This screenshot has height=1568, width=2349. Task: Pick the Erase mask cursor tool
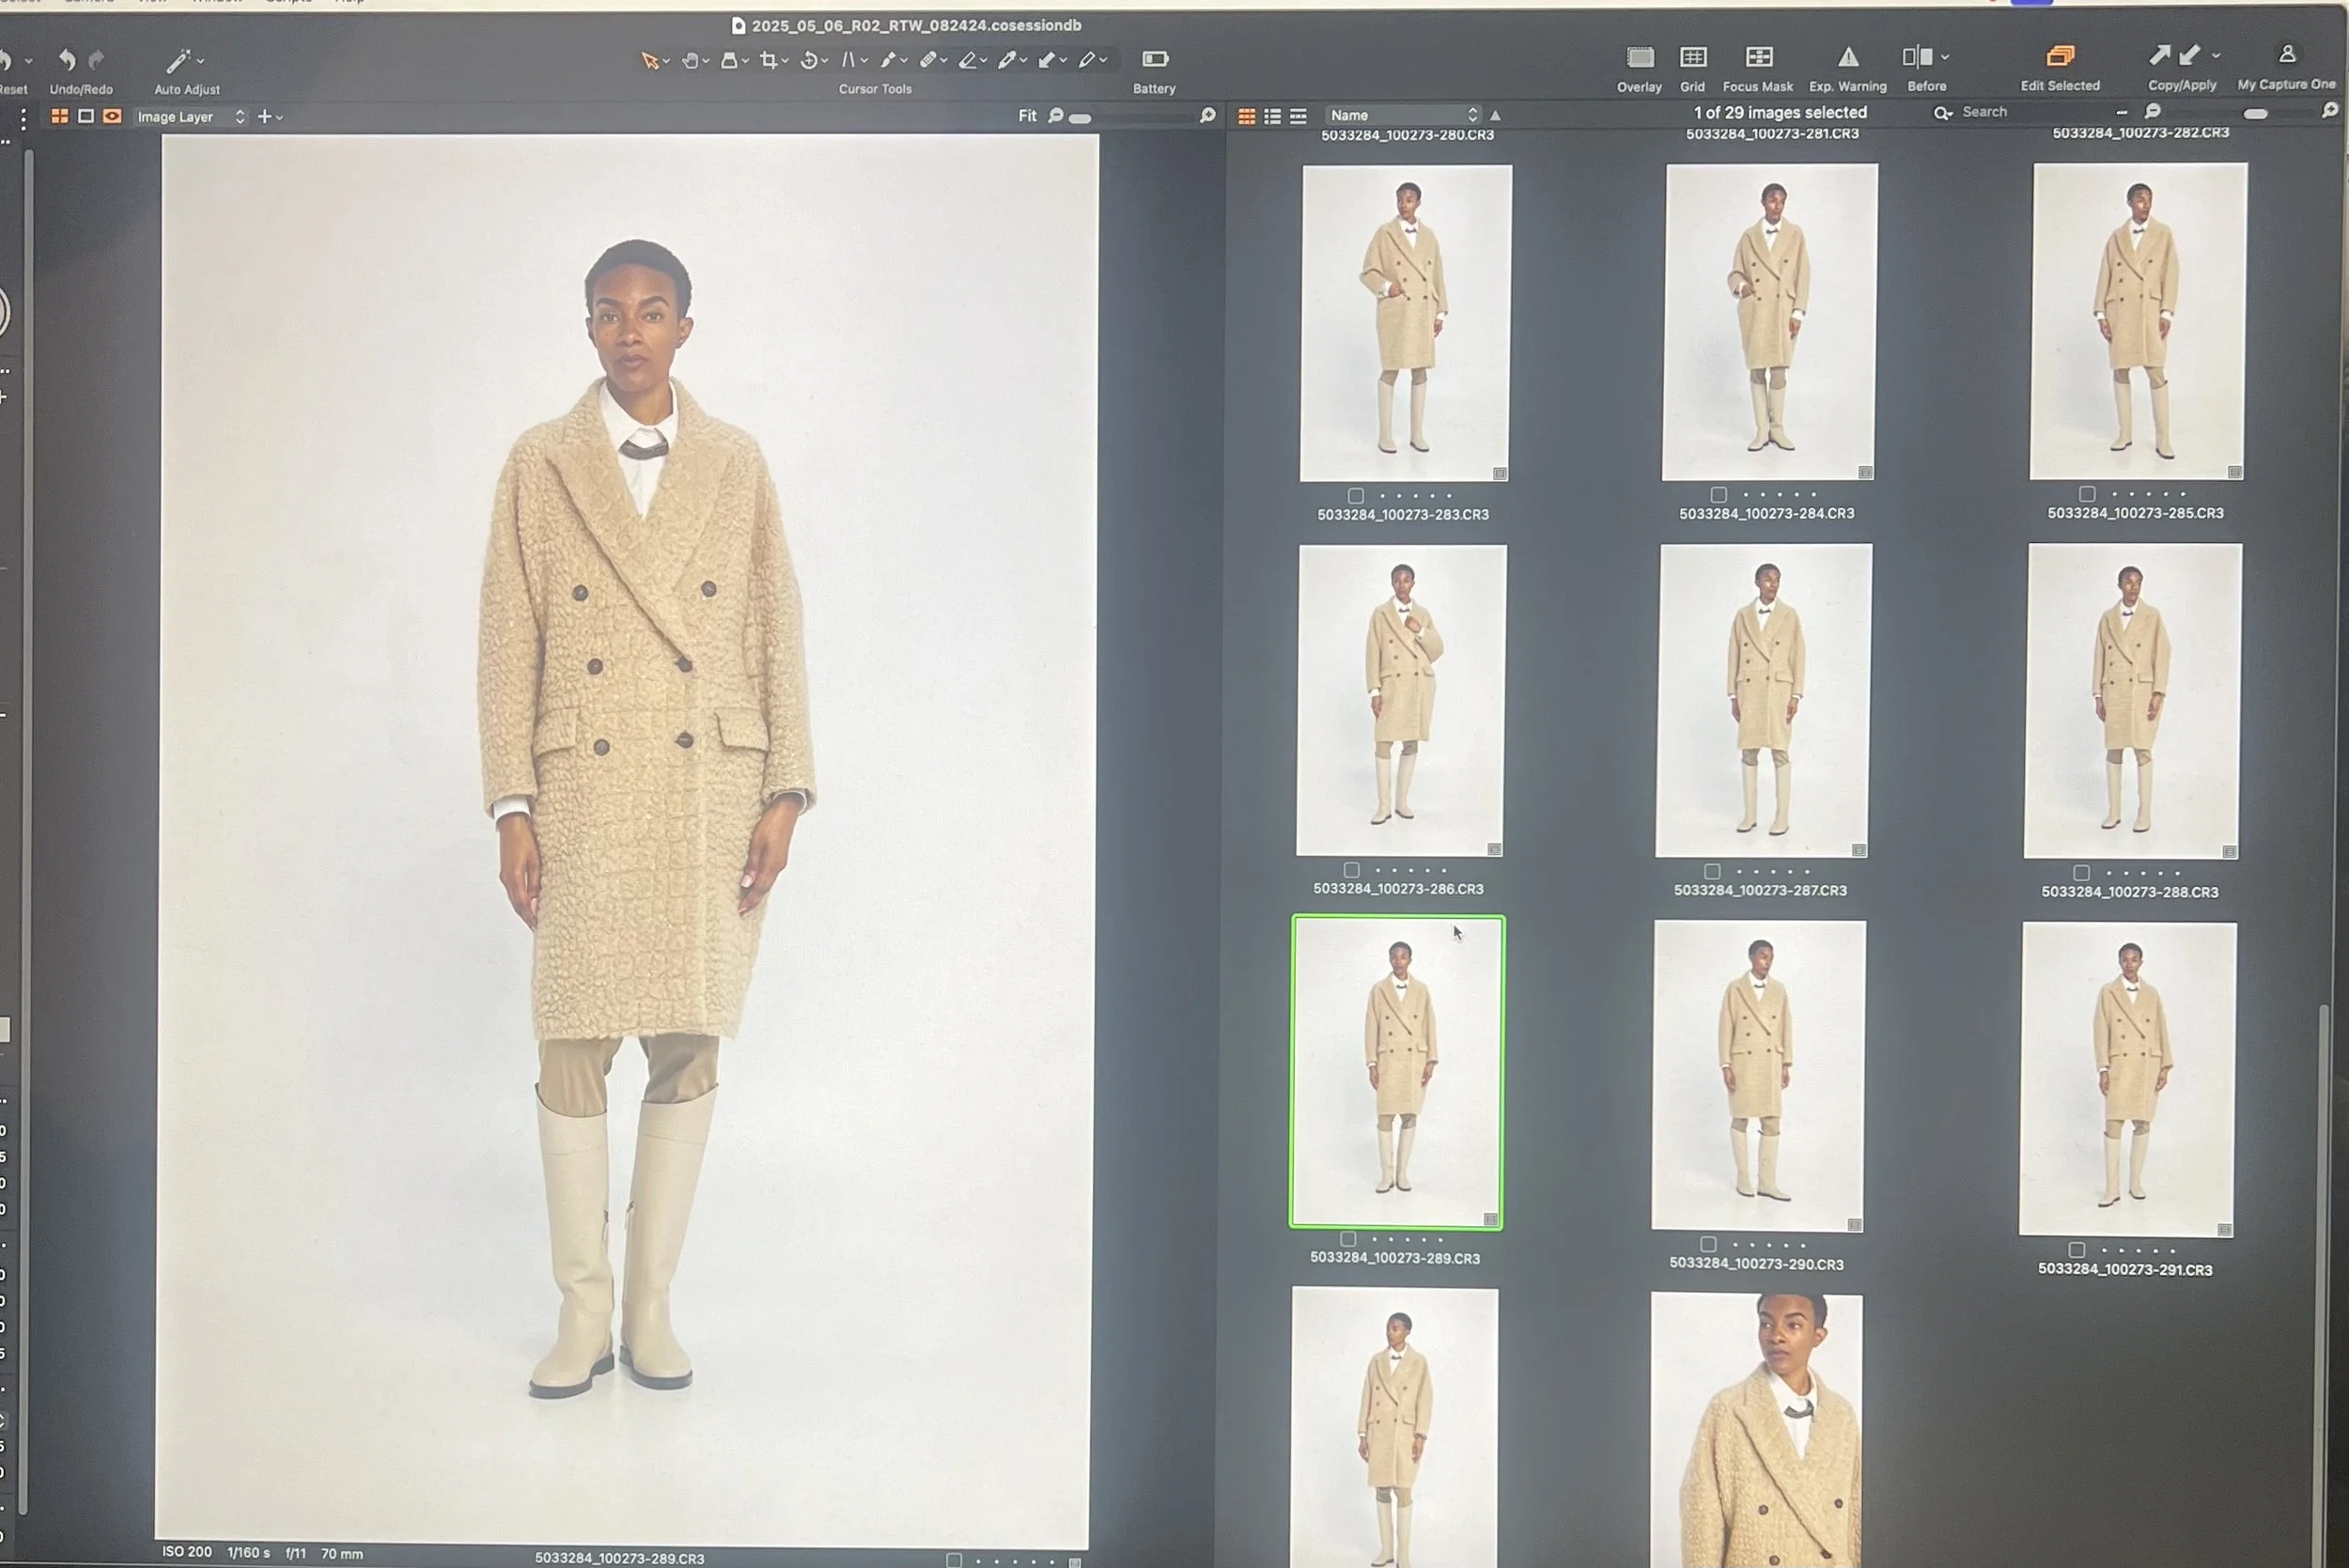click(967, 61)
